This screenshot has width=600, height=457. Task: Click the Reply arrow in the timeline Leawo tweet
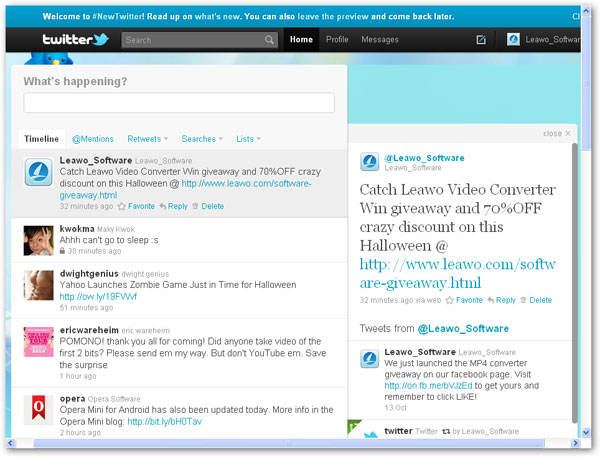[163, 206]
